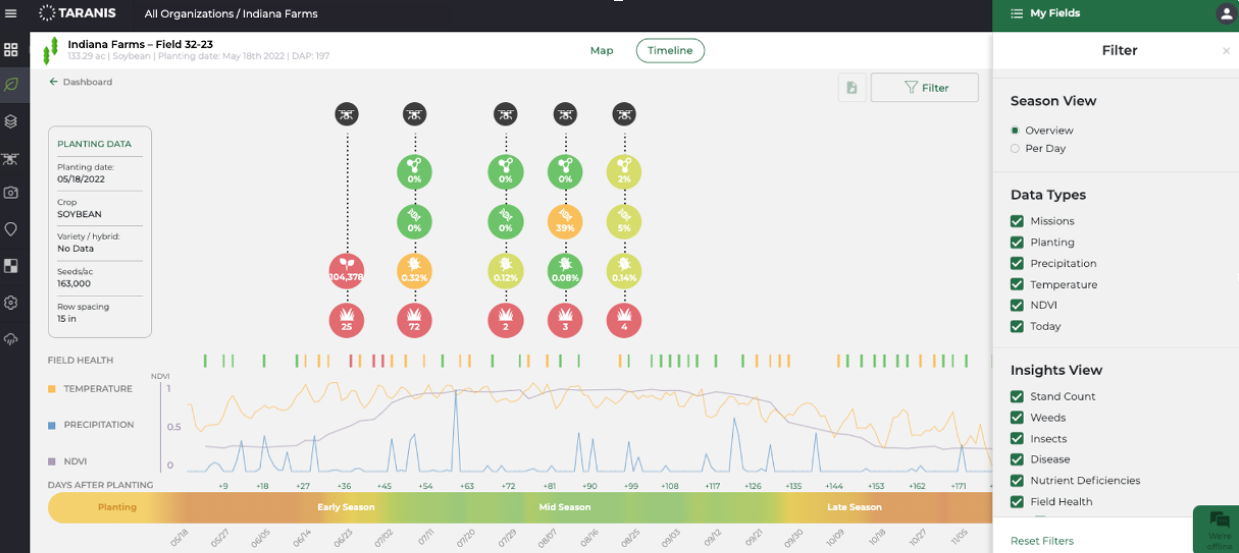Open the stand count bubble showing 104,378
The height and width of the screenshot is (553, 1239).
coord(347,271)
